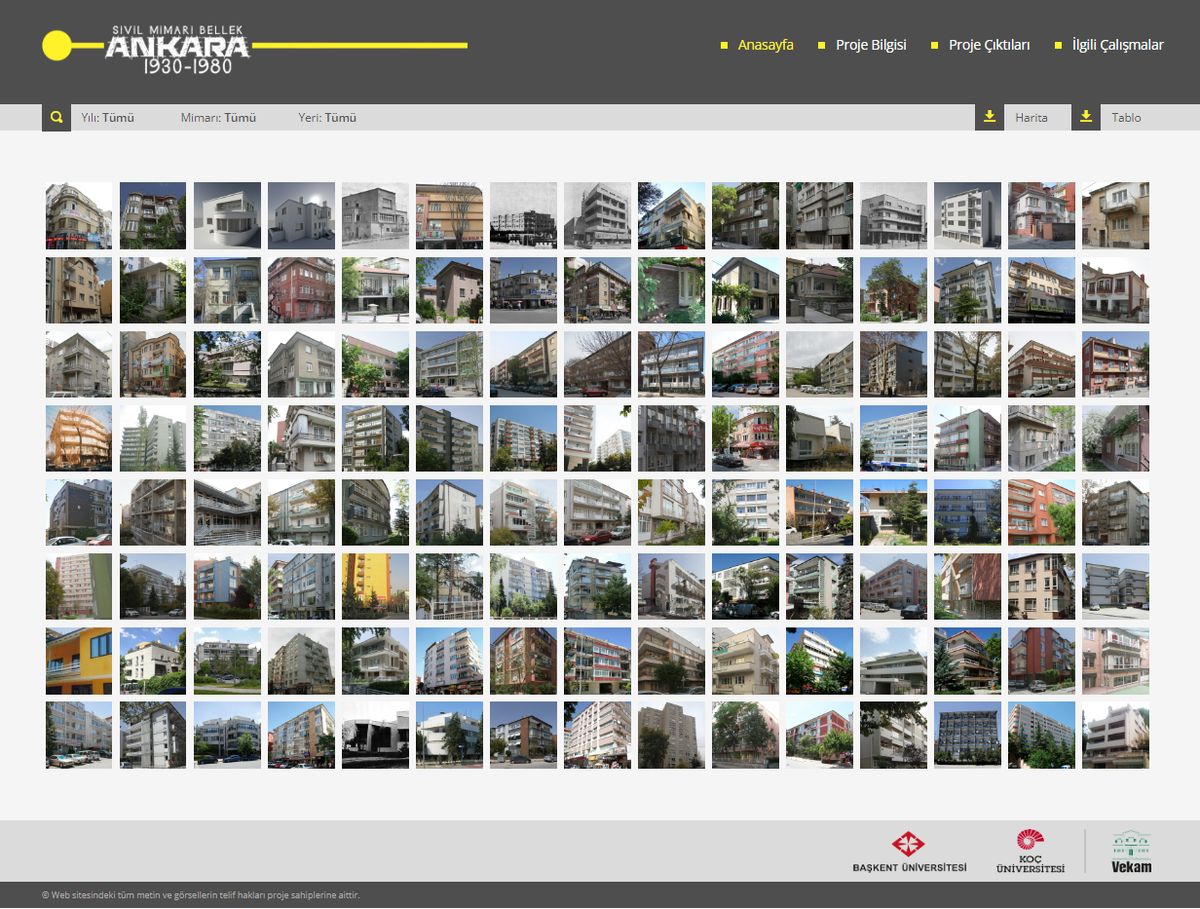The width and height of the screenshot is (1200, 909).
Task: Click the download icon beside Harita
Action: pyautogui.click(x=989, y=118)
